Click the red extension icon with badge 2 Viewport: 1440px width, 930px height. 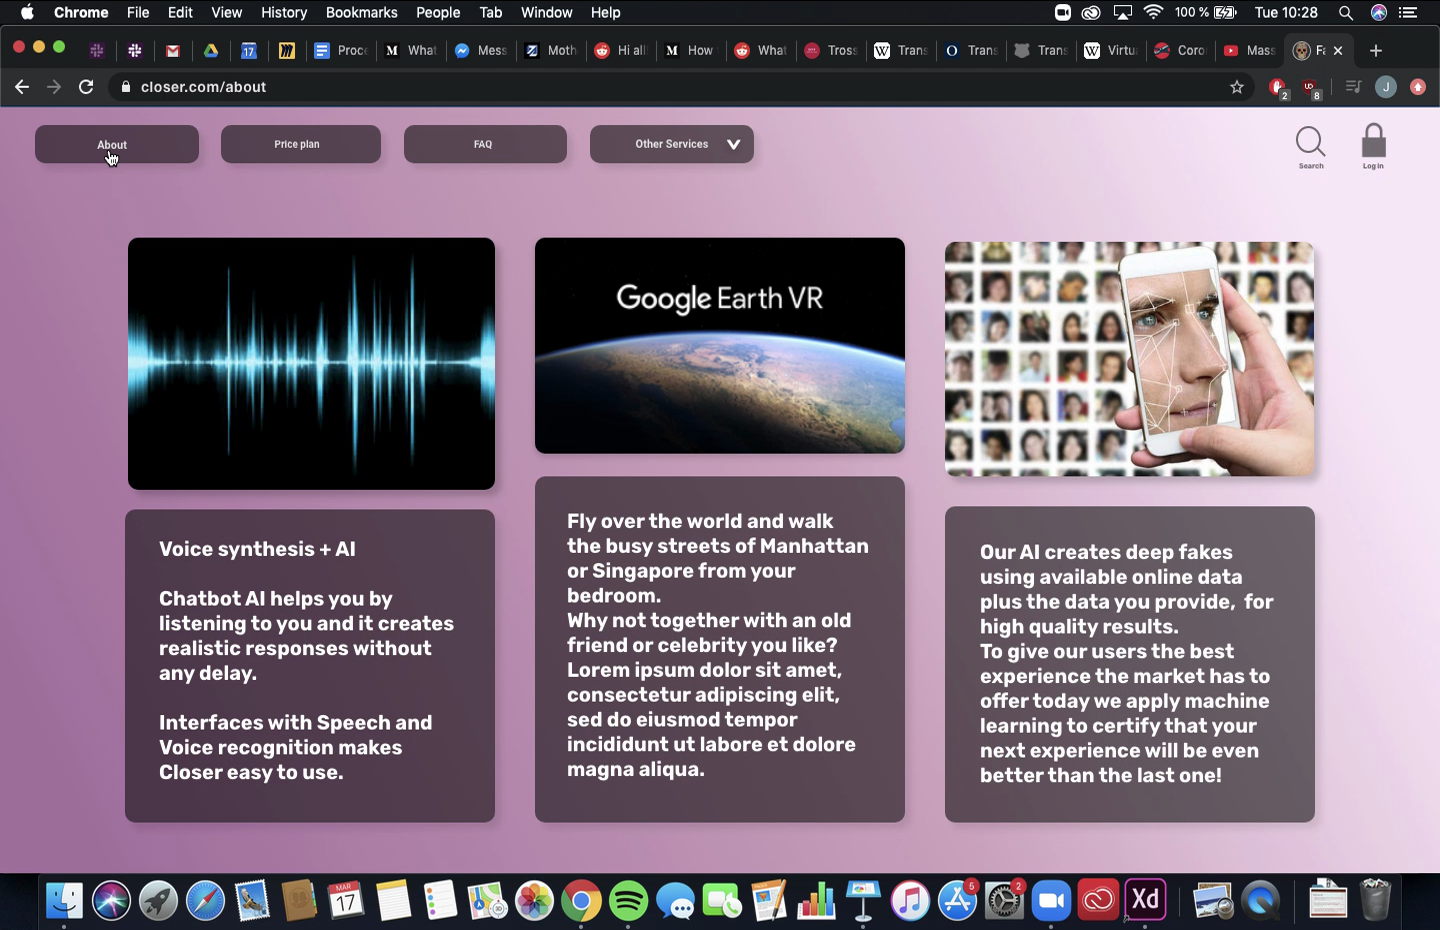1278,88
